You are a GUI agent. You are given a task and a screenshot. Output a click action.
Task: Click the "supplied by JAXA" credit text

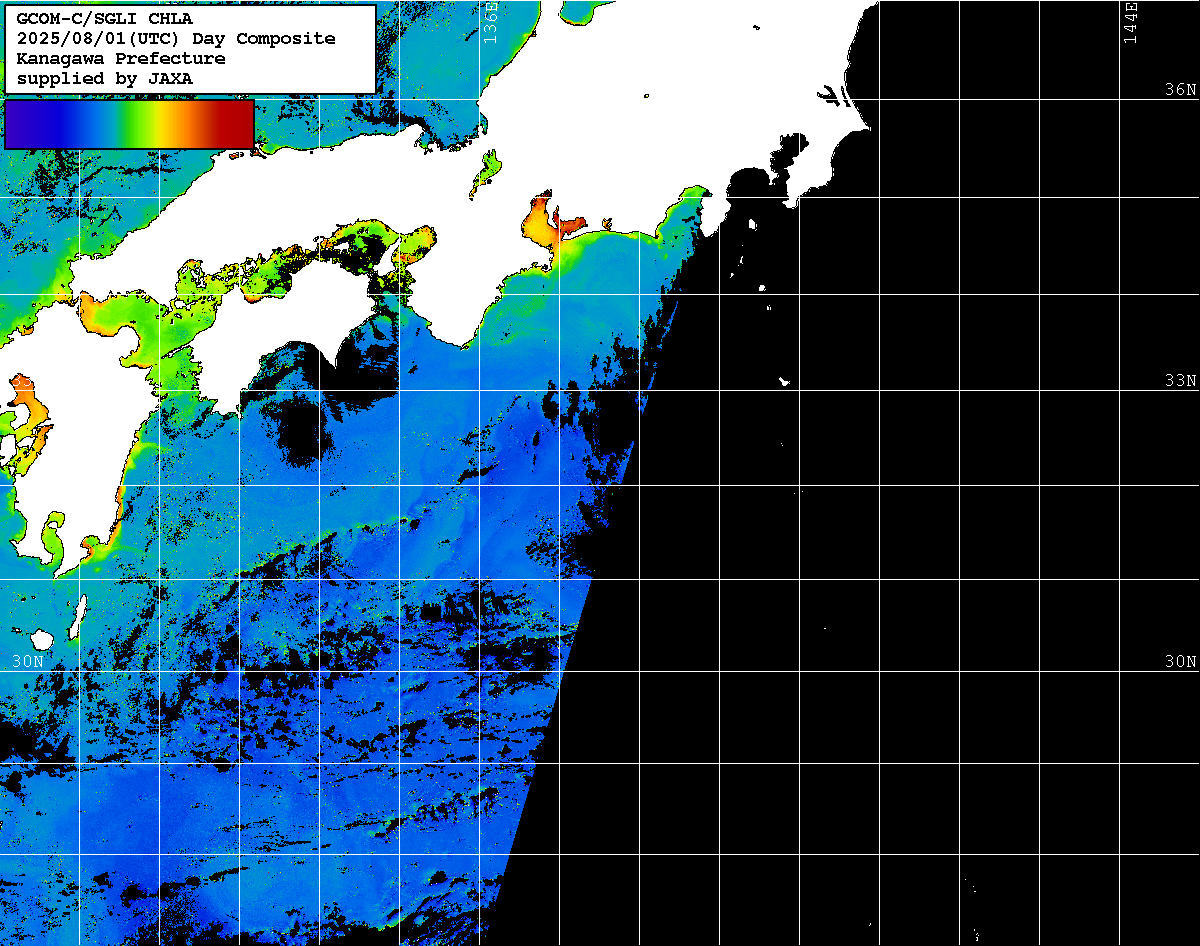pyautogui.click(x=105, y=79)
